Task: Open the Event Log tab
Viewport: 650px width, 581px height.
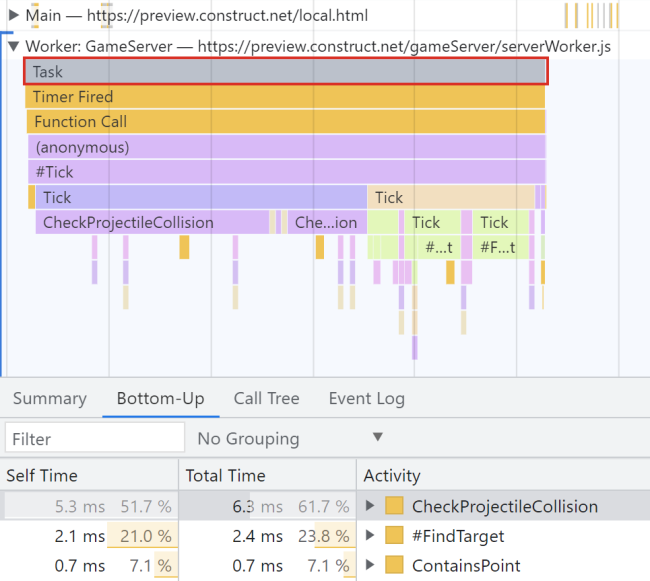Action: pyautogui.click(x=366, y=398)
